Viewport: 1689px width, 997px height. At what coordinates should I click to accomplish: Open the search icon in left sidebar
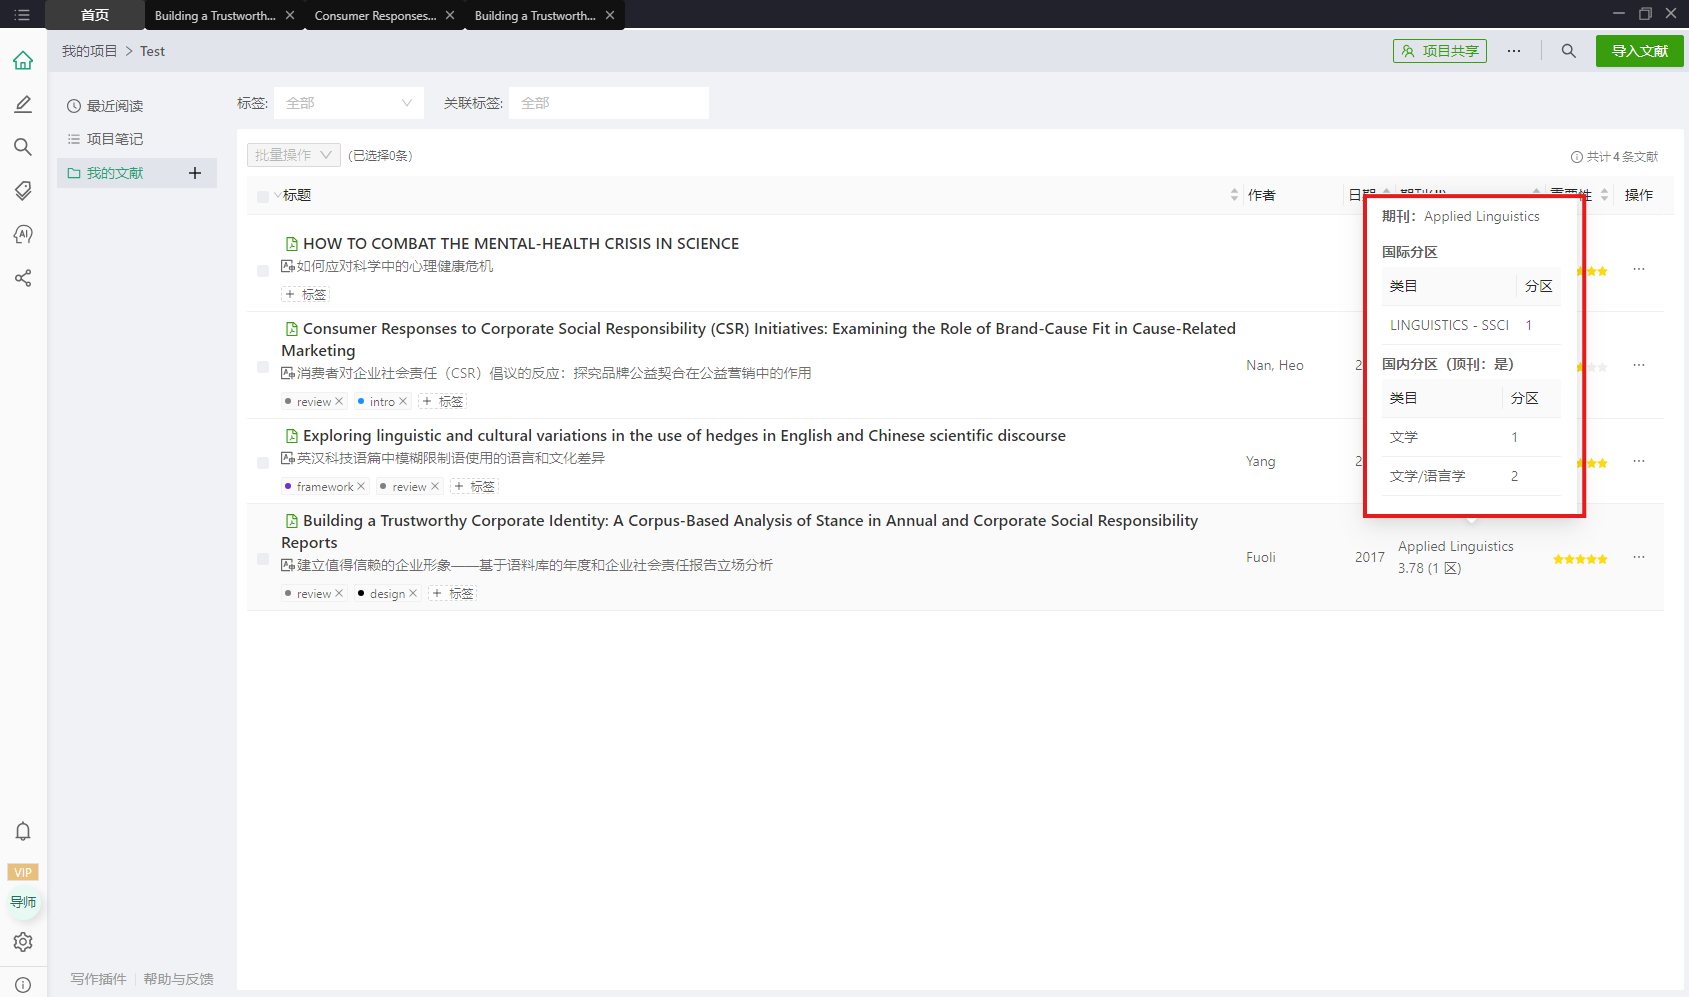click(x=23, y=147)
